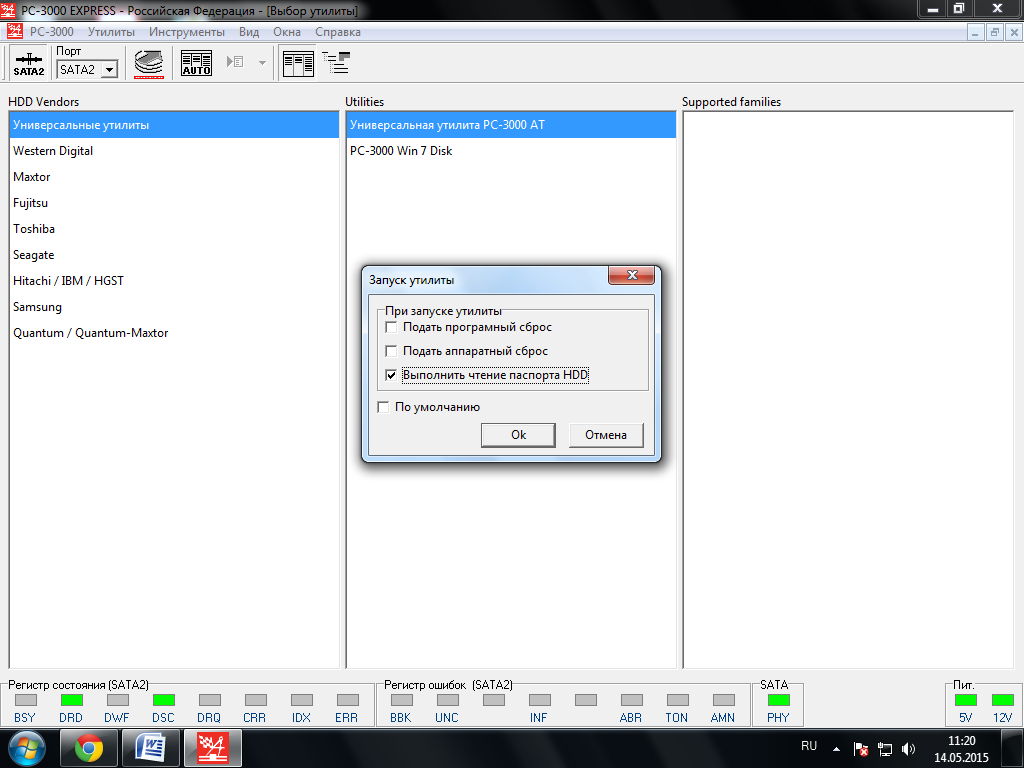Click the Action Center flag tray icon

click(861, 749)
